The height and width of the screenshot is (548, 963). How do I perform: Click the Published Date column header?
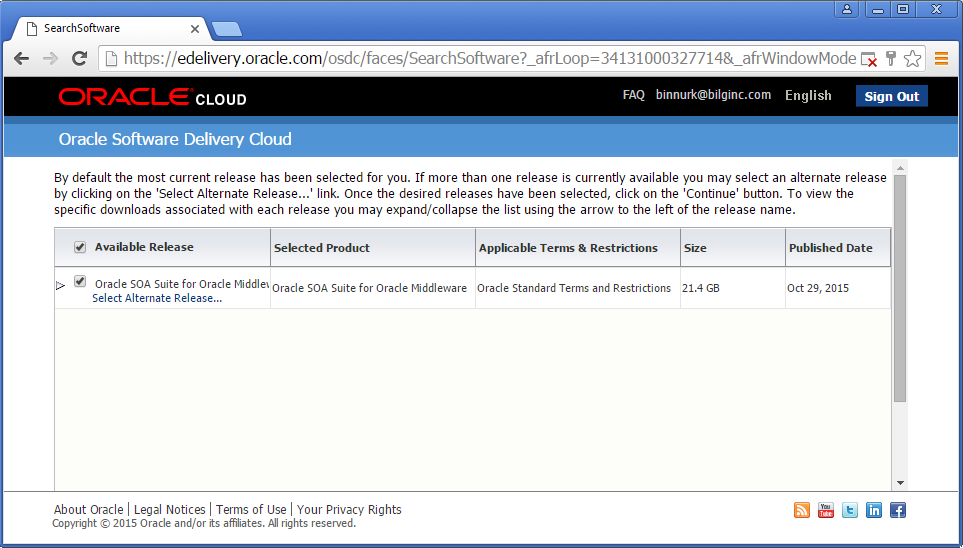click(x=838, y=248)
